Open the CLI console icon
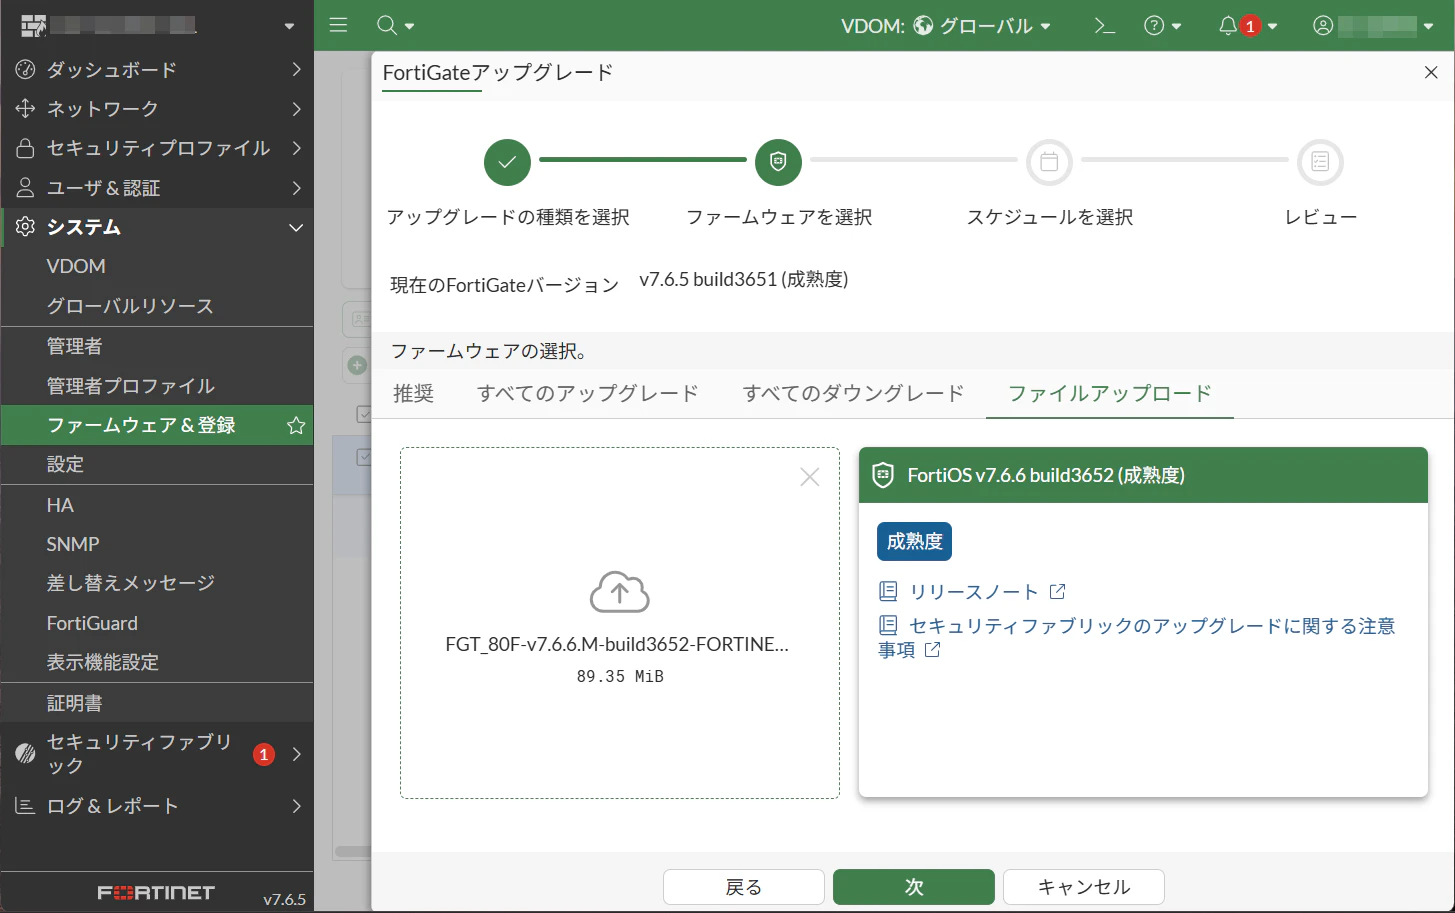This screenshot has width=1455, height=913. coord(1104,25)
